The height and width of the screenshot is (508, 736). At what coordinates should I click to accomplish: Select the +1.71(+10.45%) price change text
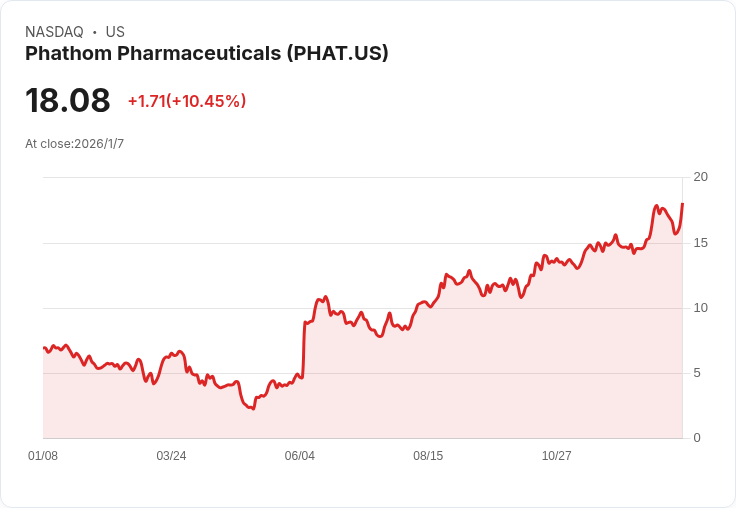click(186, 101)
